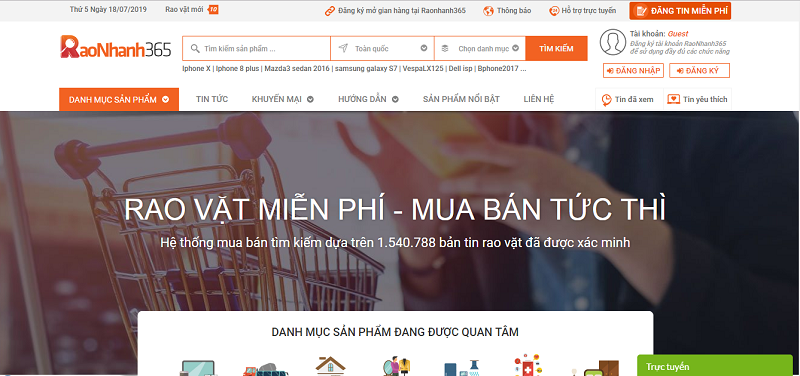Open Tin yêu thích tab
Viewport: 800px width, 376px height.
pos(697,99)
